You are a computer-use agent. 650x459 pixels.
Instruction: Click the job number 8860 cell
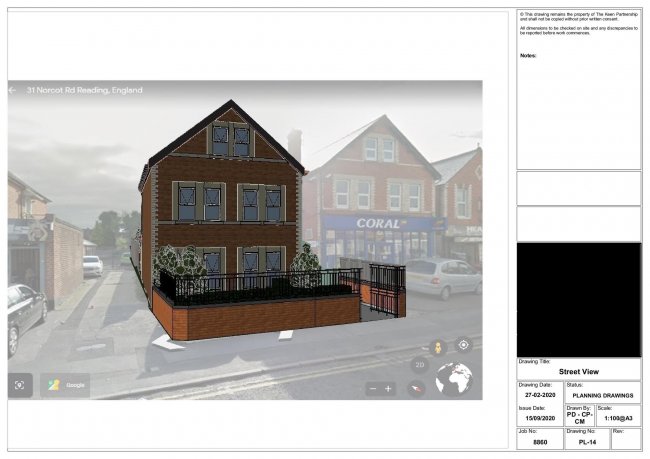click(540, 441)
